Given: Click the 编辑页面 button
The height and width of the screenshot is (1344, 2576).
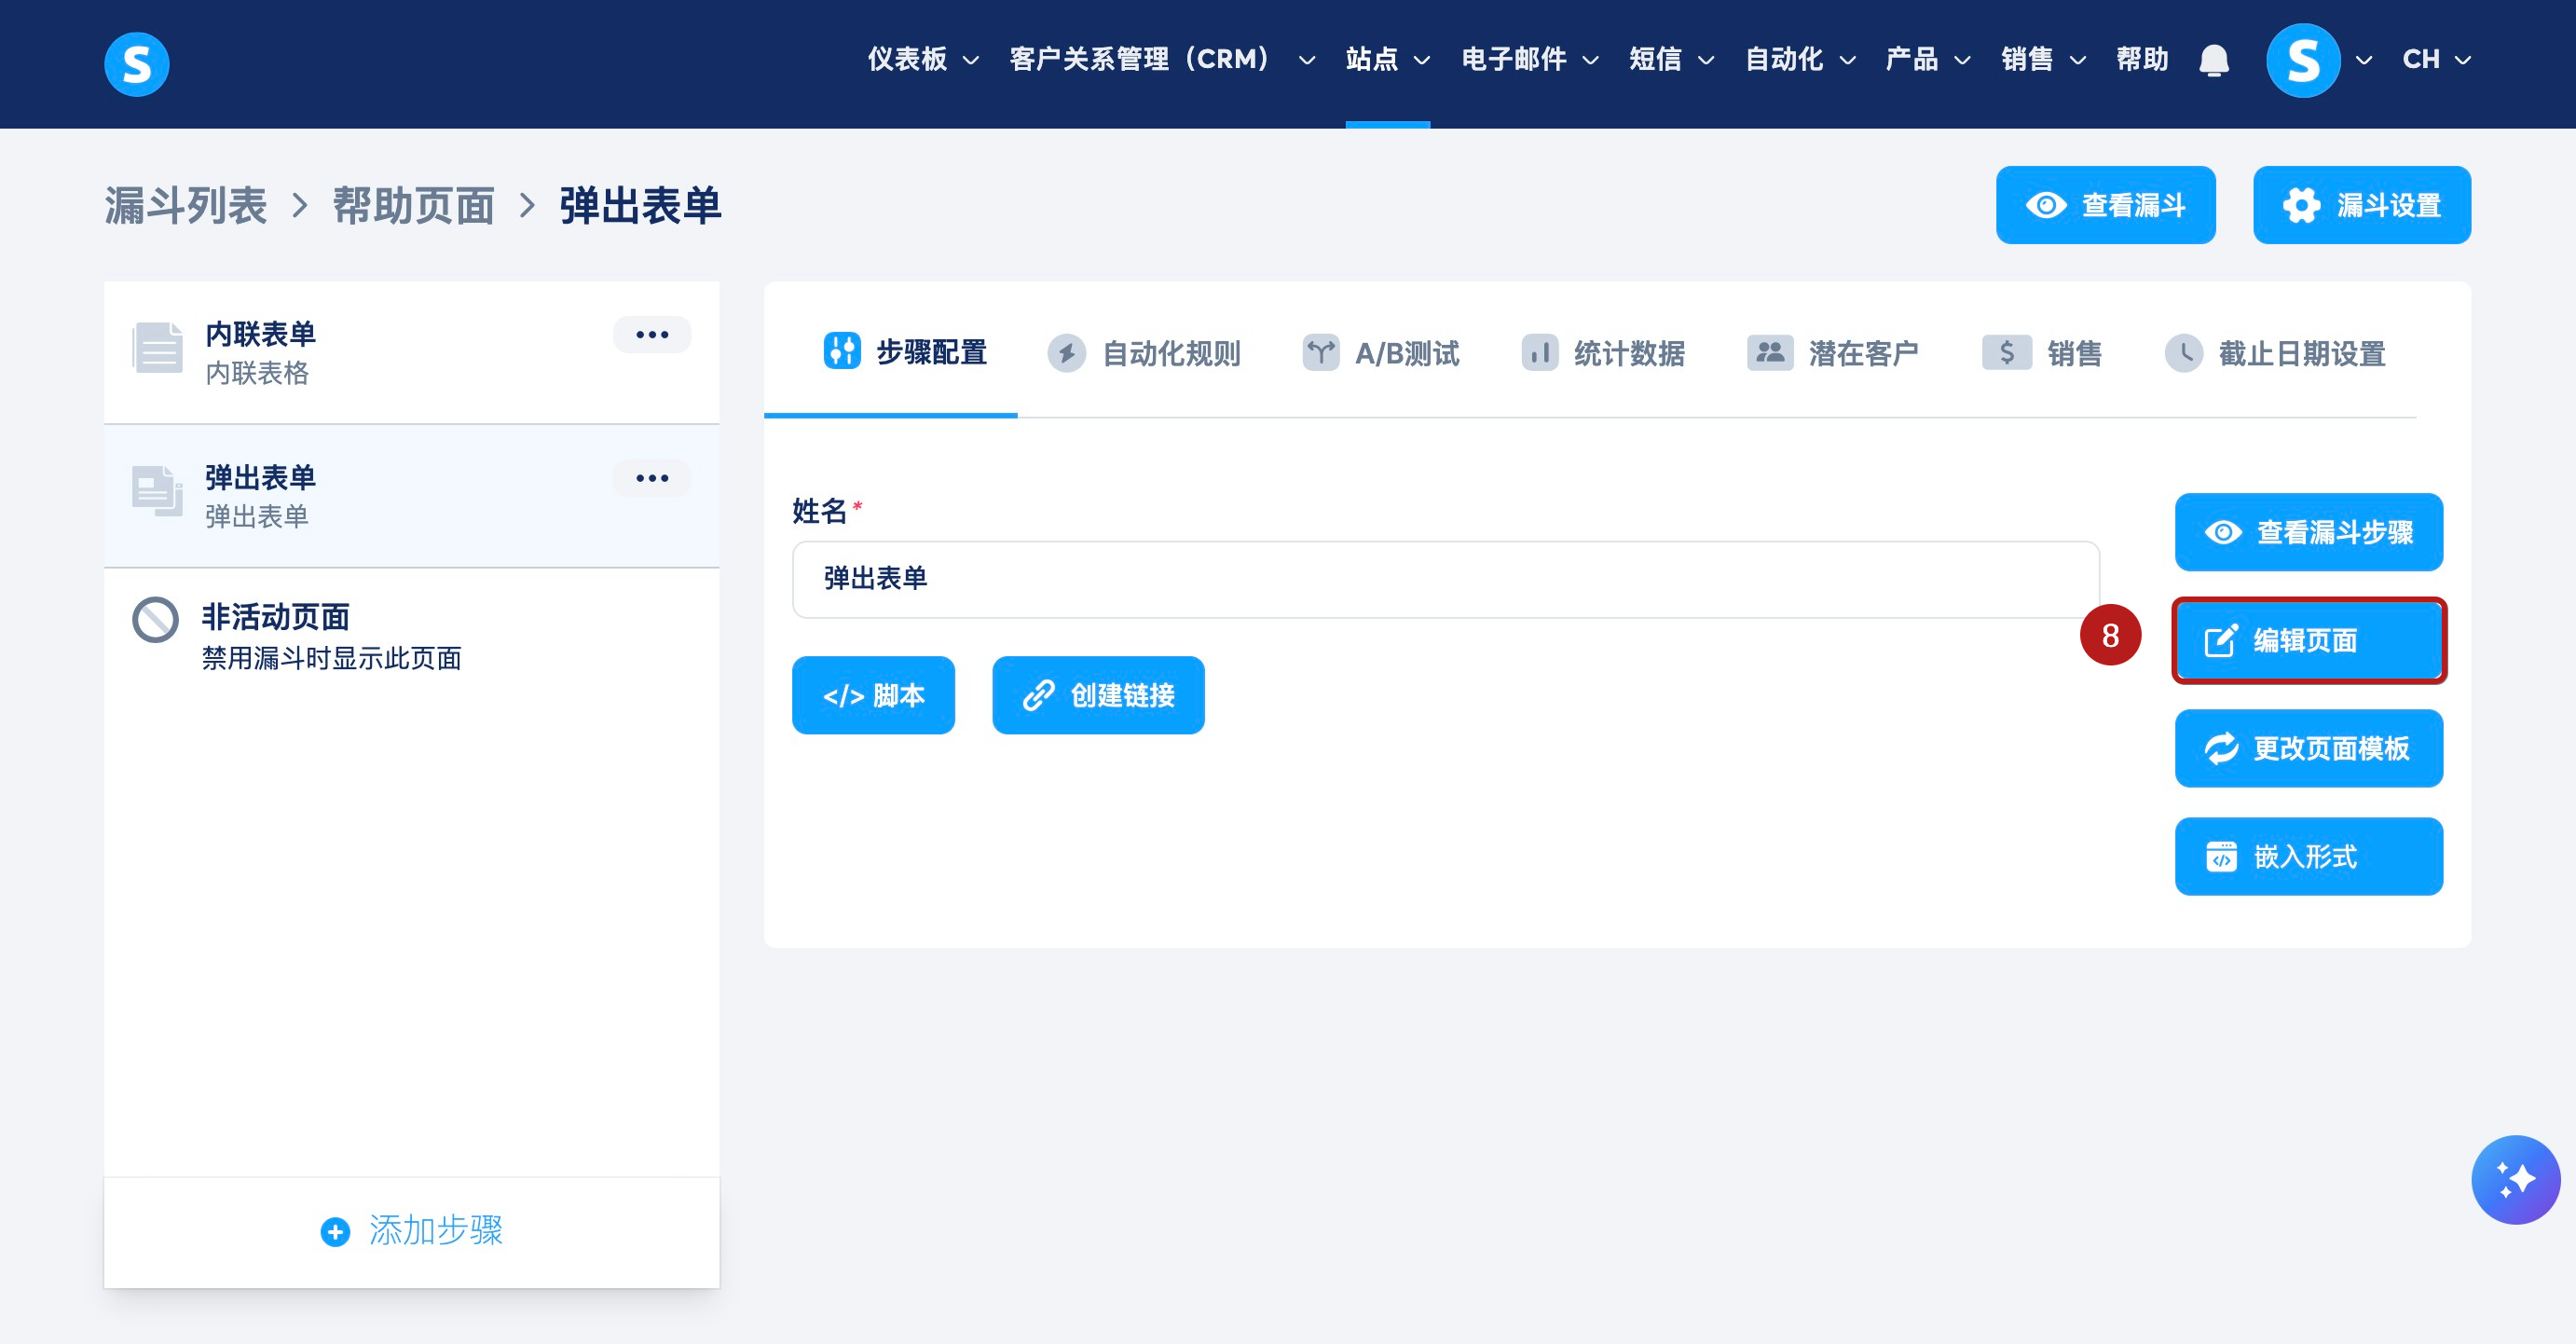Looking at the screenshot, I should (x=2308, y=640).
